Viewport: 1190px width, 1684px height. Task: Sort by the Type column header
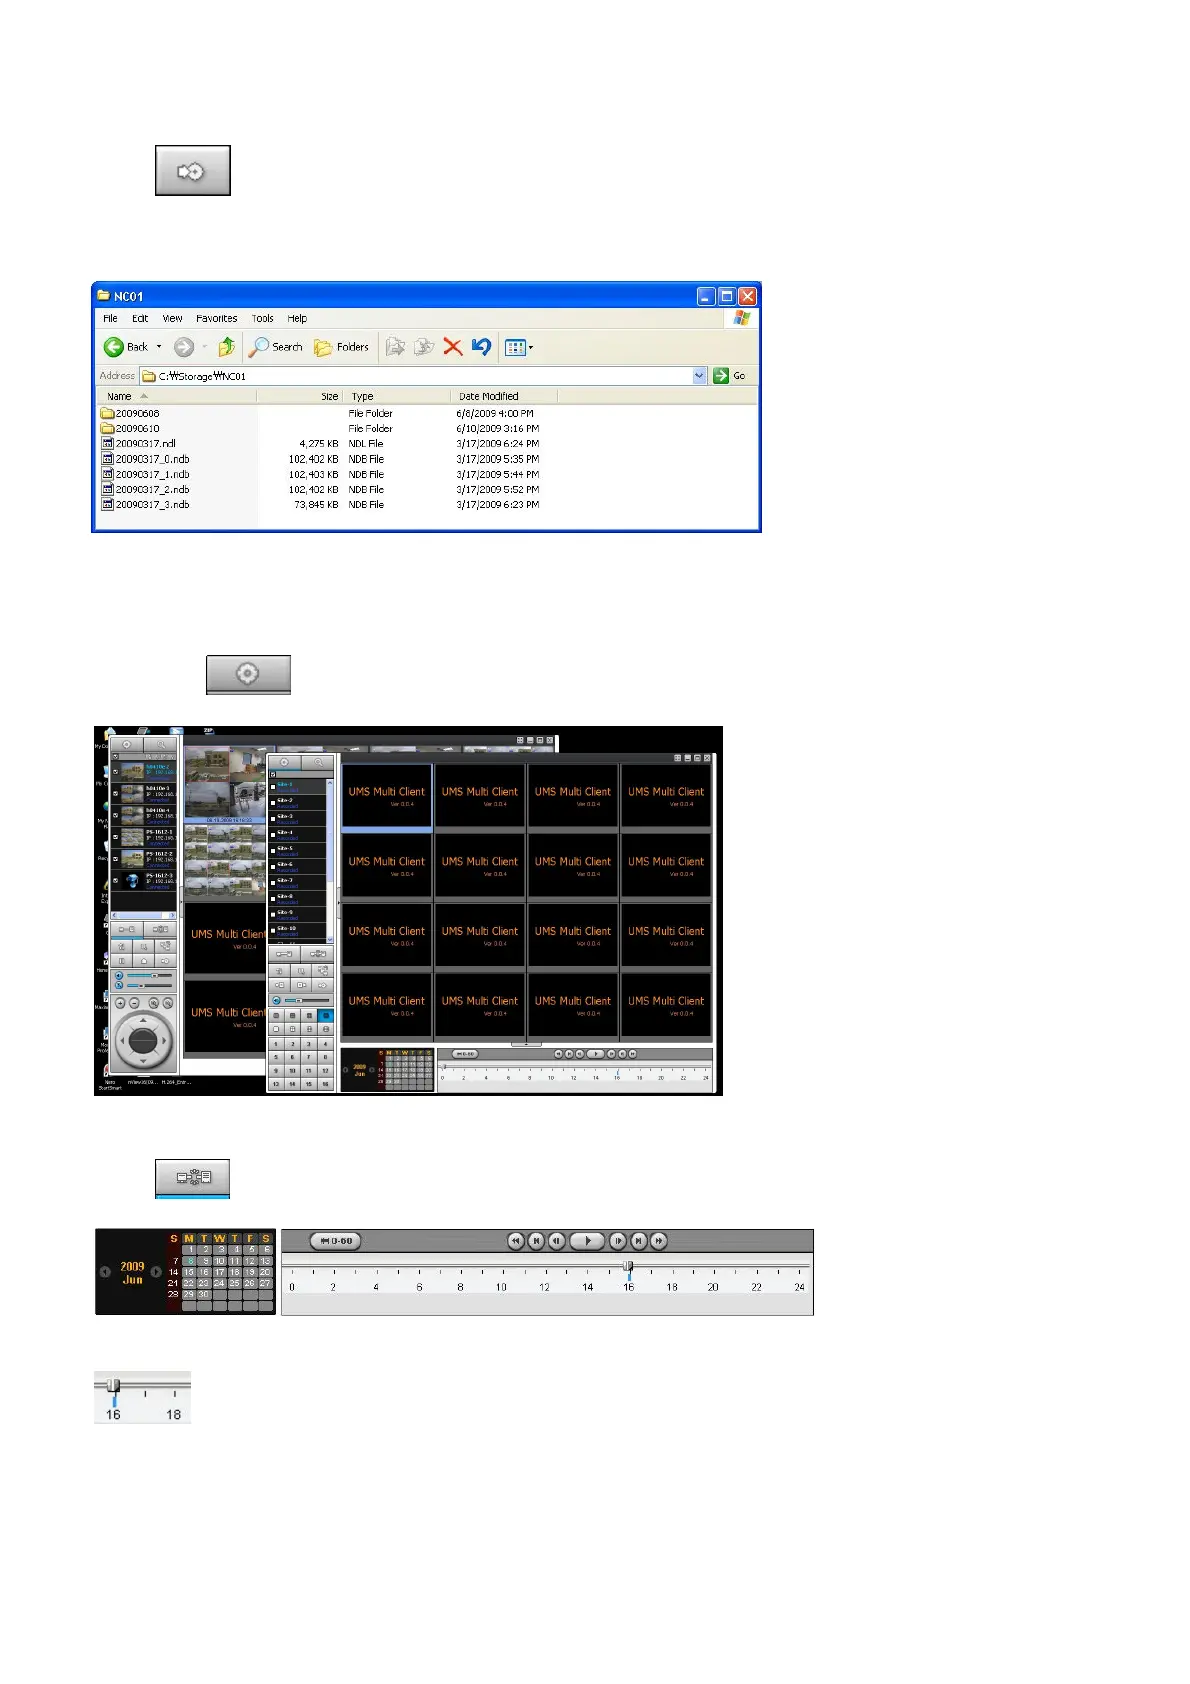396,396
